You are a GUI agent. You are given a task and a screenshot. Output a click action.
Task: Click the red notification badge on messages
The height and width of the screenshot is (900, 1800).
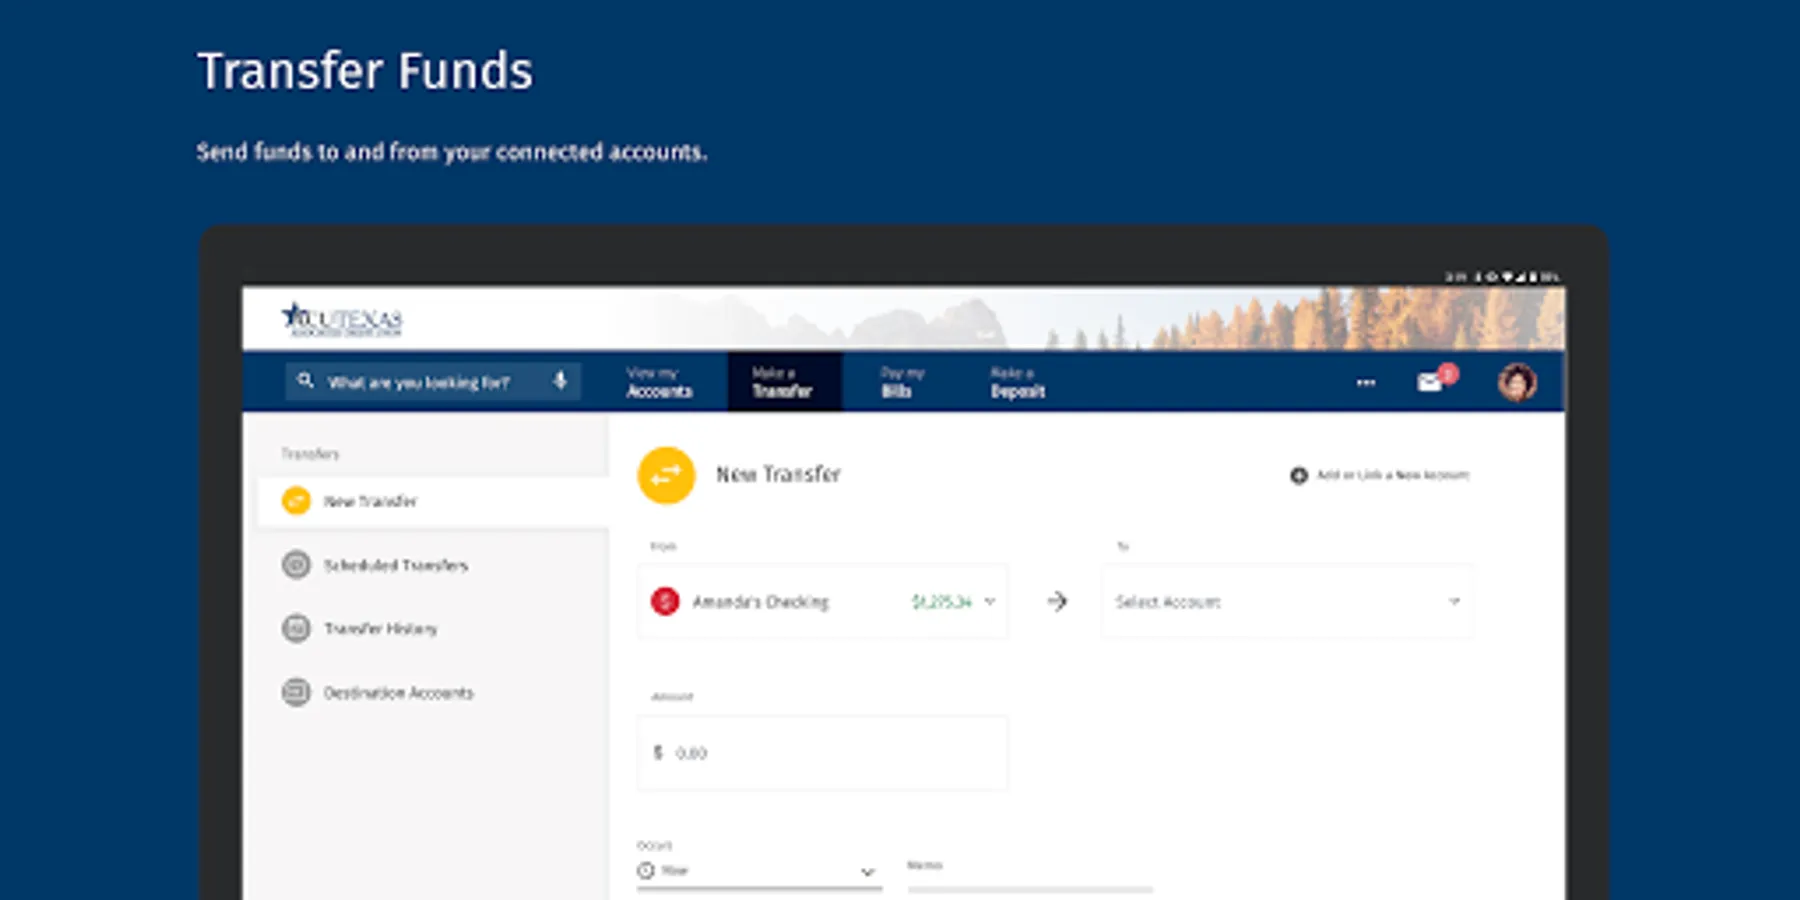(x=1448, y=373)
